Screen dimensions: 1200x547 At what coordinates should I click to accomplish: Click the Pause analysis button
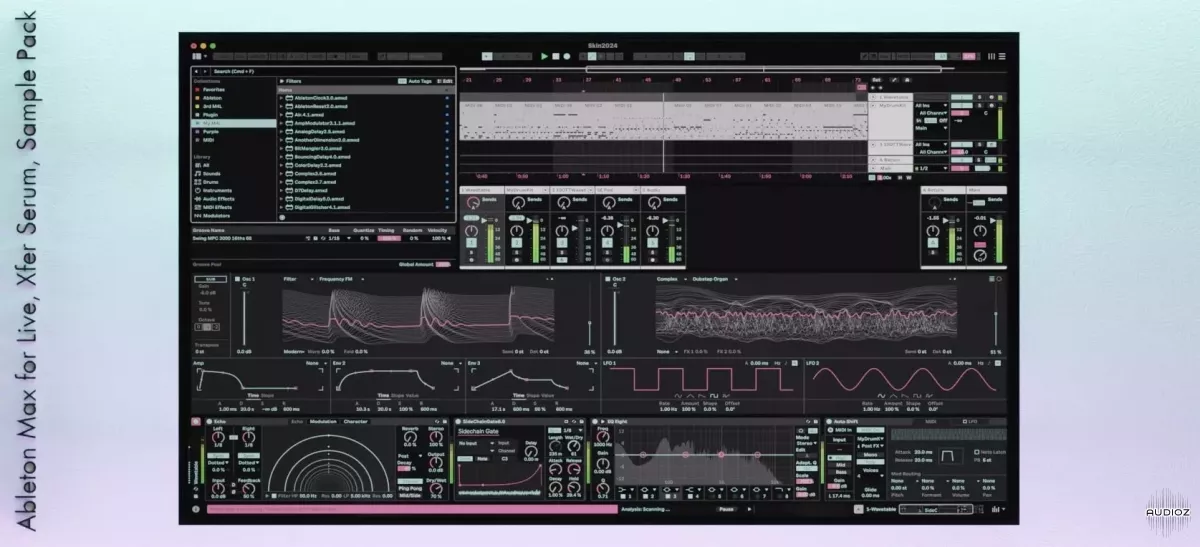pos(727,508)
